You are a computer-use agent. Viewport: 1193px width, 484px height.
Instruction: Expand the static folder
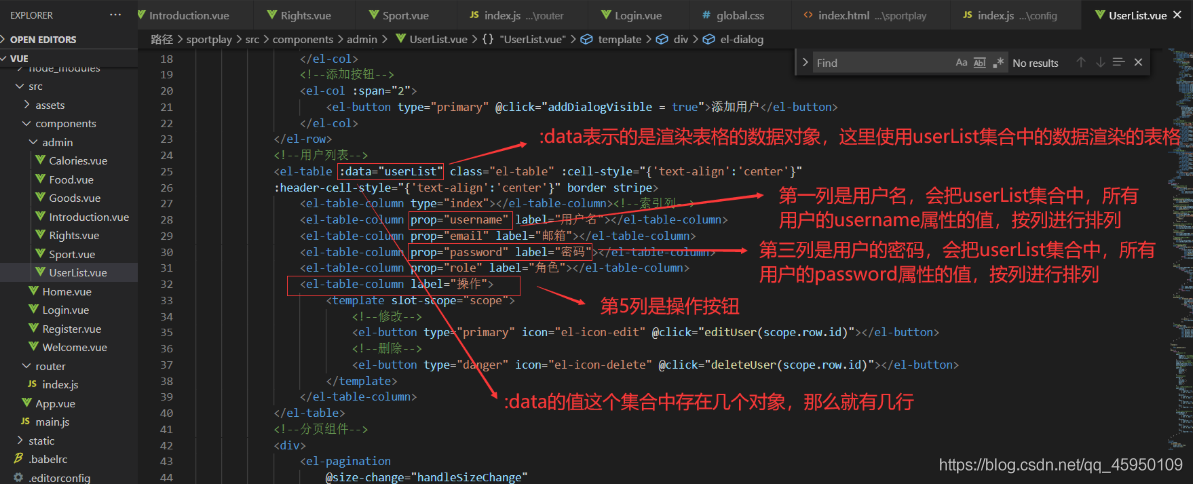pyautogui.click(x=68, y=441)
